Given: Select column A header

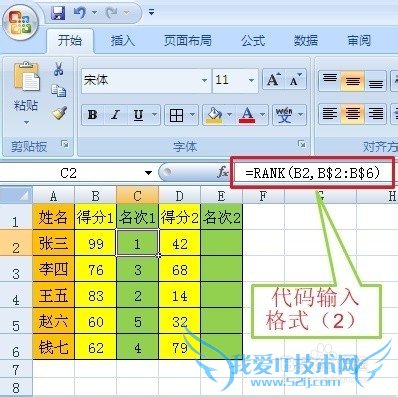Looking at the screenshot, I should pyautogui.click(x=53, y=195).
